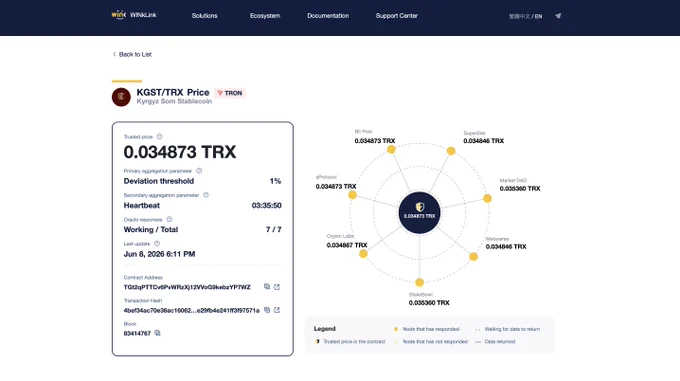Image resolution: width=680 pixels, height=381 pixels.
Task: Click the Bit Pool price label
Action: coord(375,141)
